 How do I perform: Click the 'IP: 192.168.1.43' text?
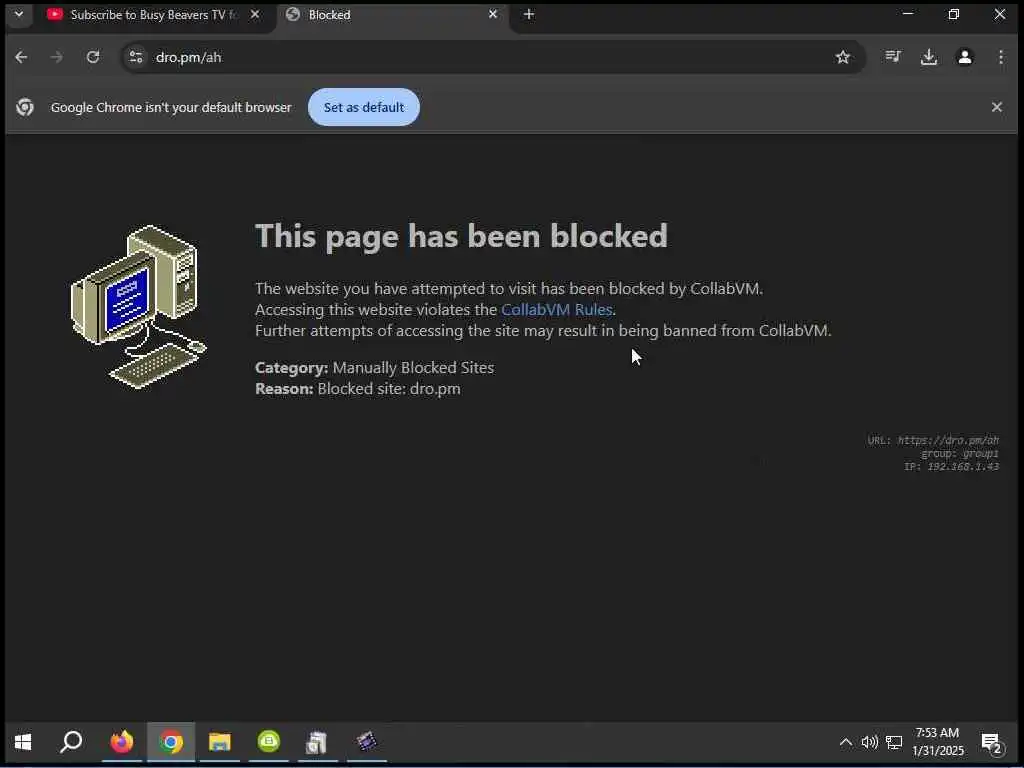(x=952, y=466)
